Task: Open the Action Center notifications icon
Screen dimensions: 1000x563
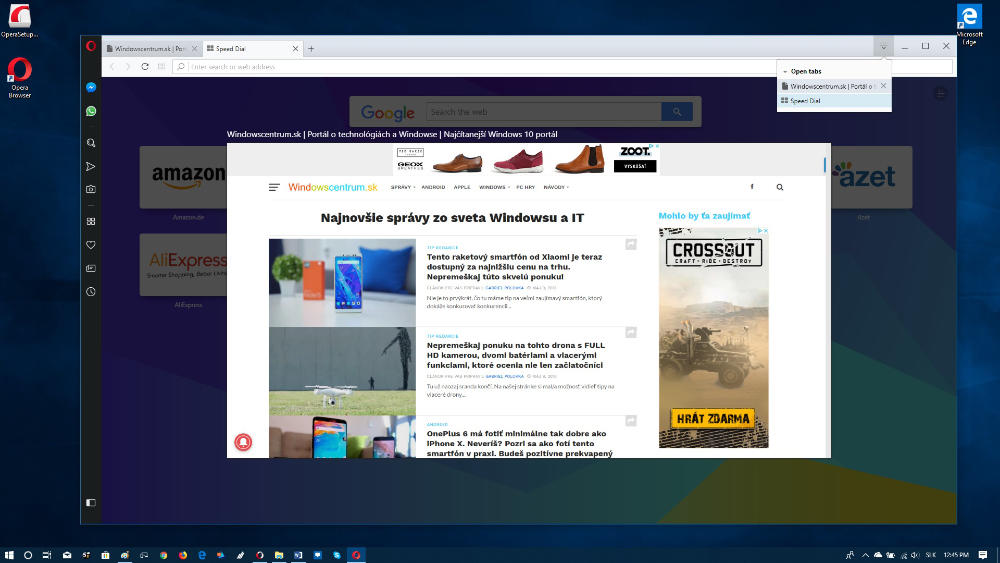Action: click(983, 555)
